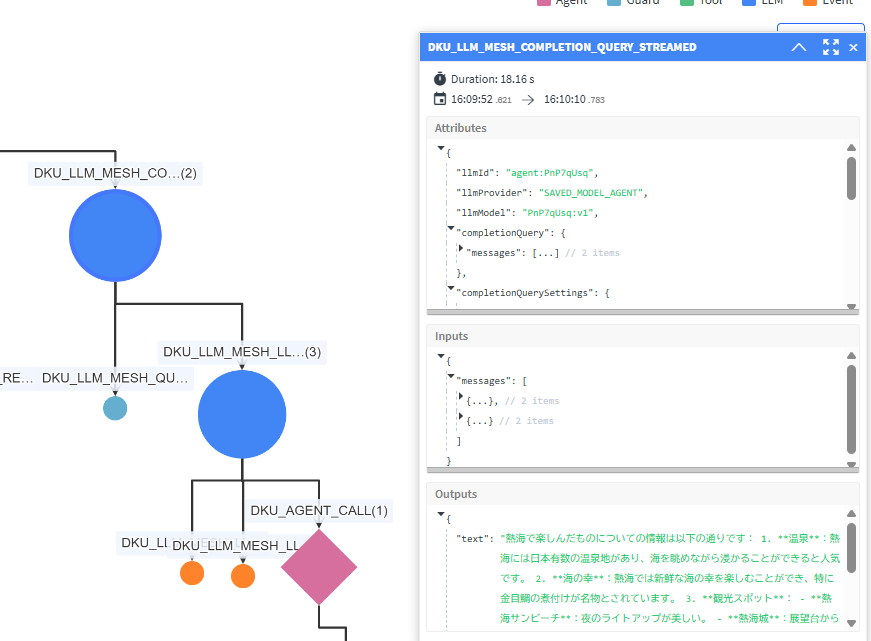The width and height of the screenshot is (871, 641).
Task: Click the llmId value agent:PnP7qUsq
Action: pyautogui.click(x=549, y=173)
